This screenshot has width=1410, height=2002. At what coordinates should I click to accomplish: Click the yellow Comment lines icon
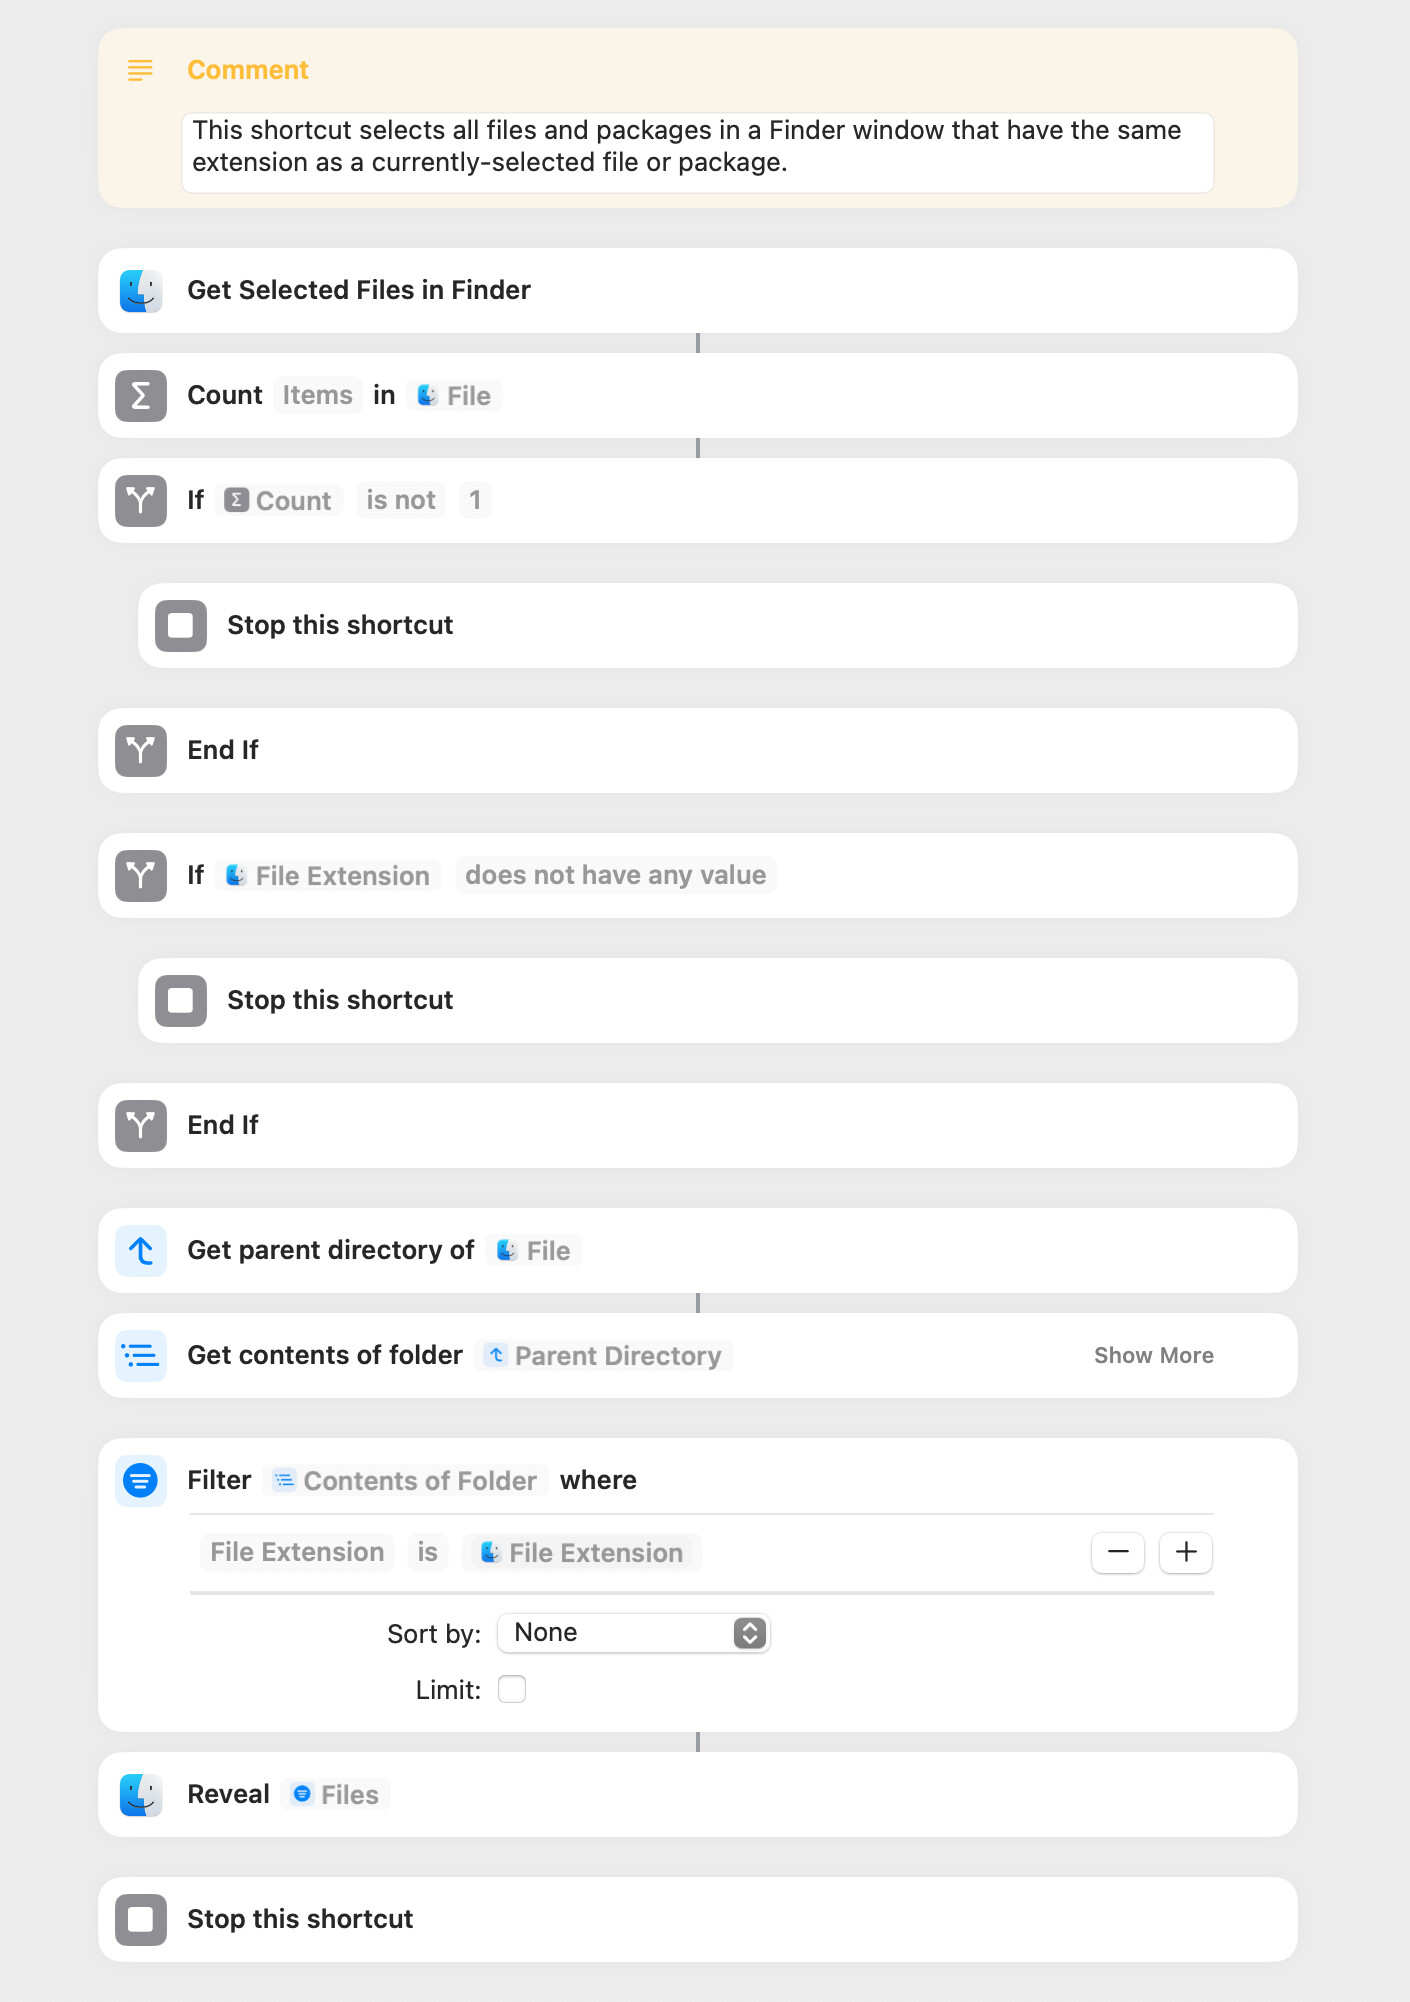click(140, 70)
